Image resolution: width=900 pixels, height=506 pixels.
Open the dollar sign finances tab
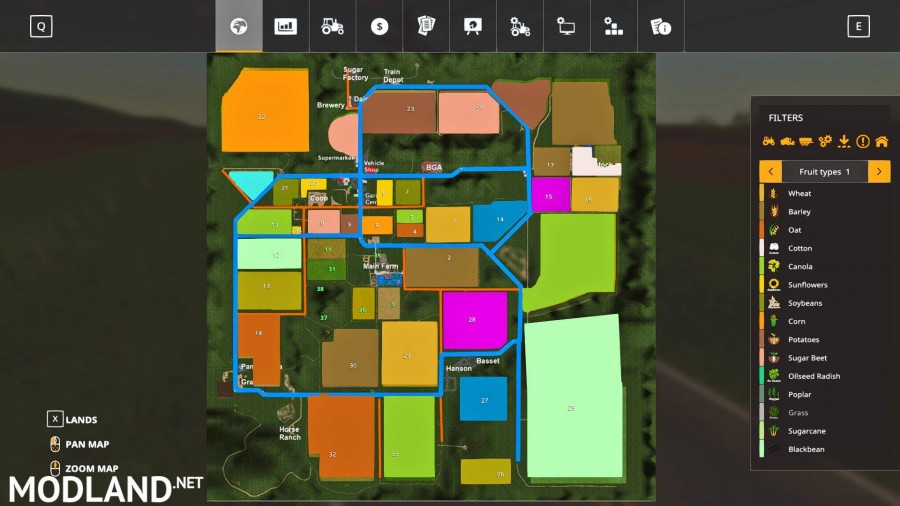[379, 26]
